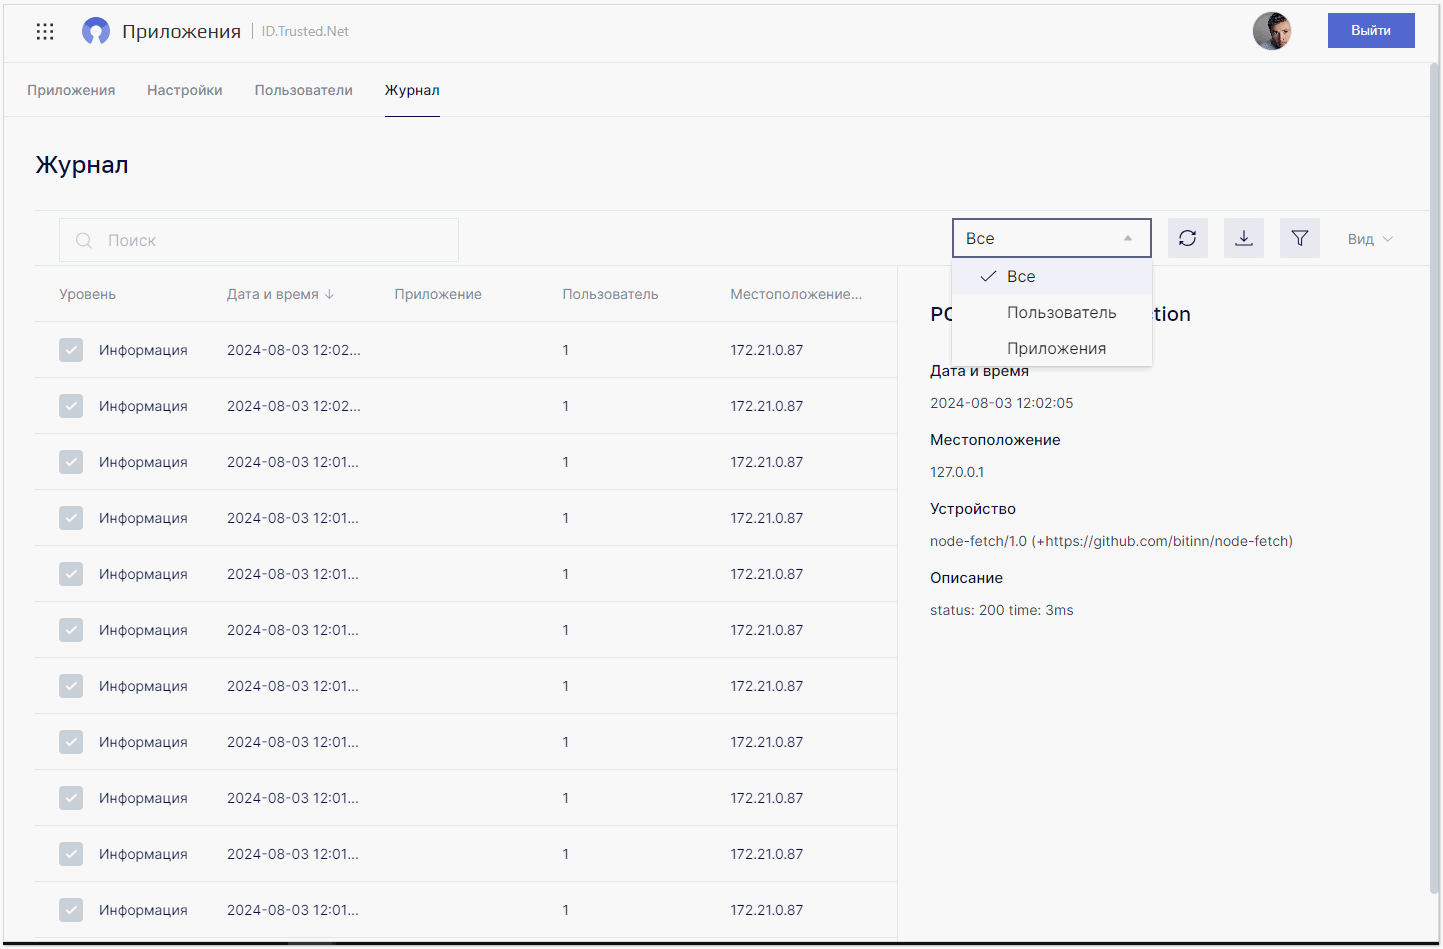Click the vertical page scrollbar
Screen dimensions: 1443x949
pyautogui.click(x=1434, y=478)
